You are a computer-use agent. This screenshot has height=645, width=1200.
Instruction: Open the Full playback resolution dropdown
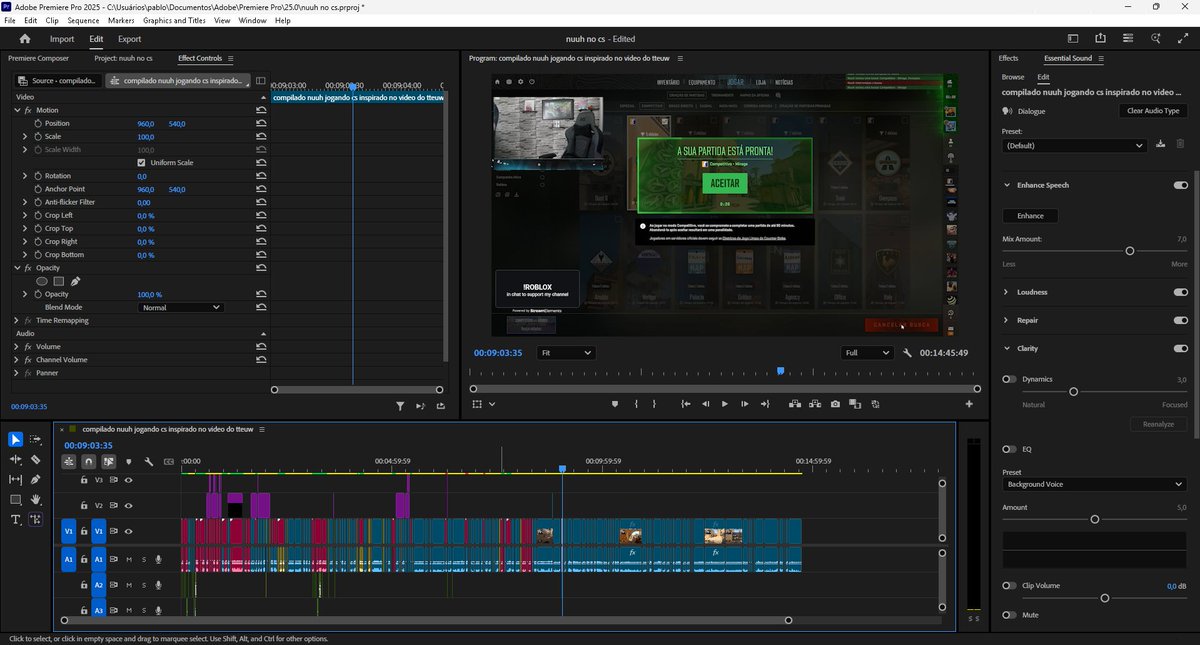tap(867, 353)
